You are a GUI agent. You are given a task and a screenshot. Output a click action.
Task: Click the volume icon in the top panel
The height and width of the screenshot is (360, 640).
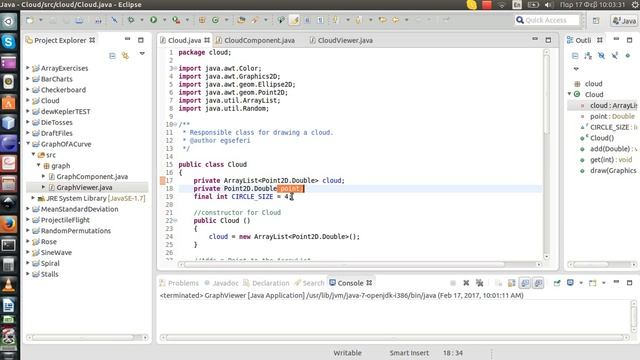(x=548, y=4)
